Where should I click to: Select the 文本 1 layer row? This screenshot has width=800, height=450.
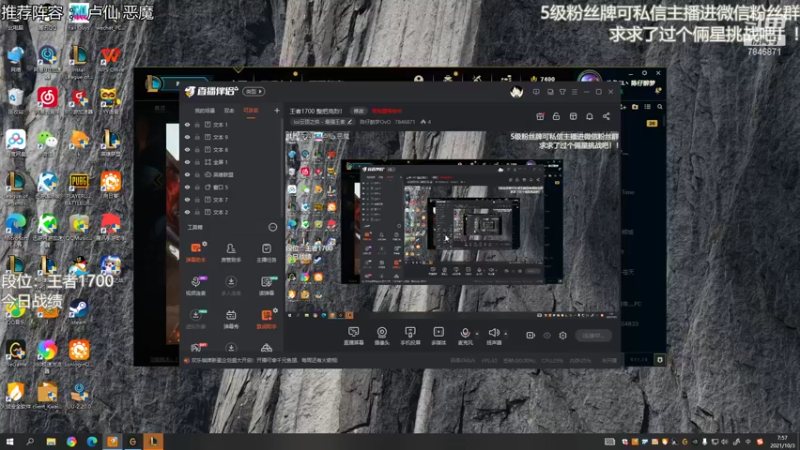point(232,124)
